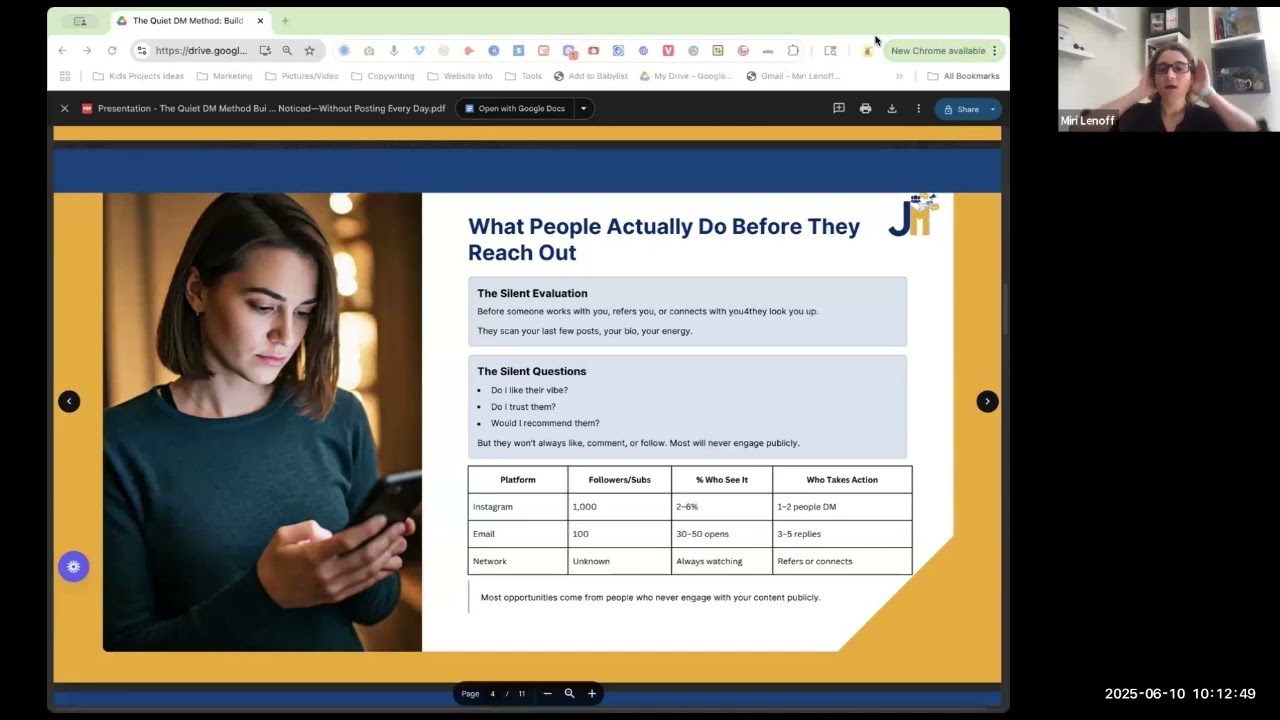Image resolution: width=1280 pixels, height=720 pixels.
Task: Go to previous slide with left arrow
Action: tap(69, 401)
